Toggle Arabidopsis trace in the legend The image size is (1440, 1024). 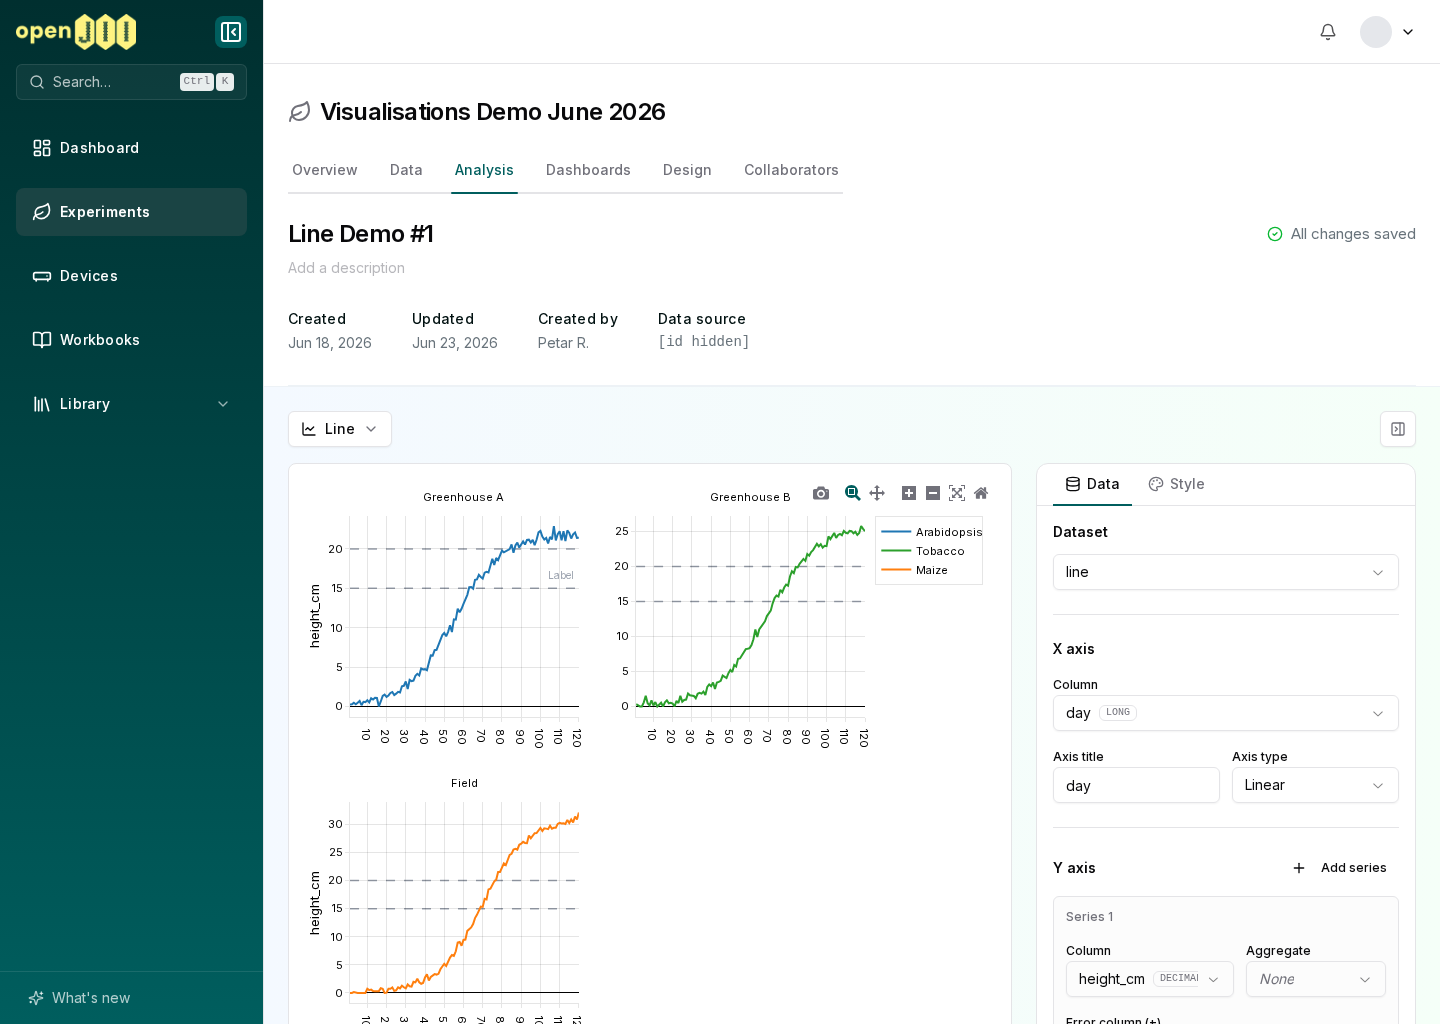pos(932,532)
